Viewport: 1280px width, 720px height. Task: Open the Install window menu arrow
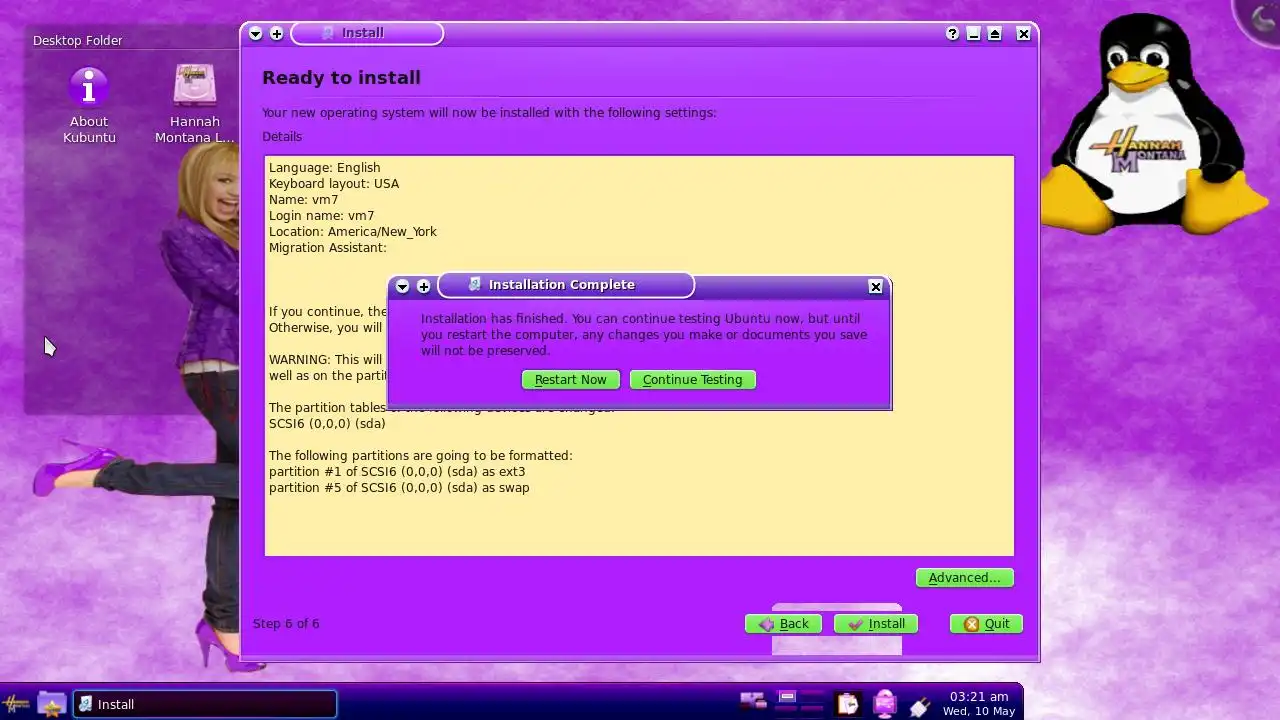pos(255,34)
